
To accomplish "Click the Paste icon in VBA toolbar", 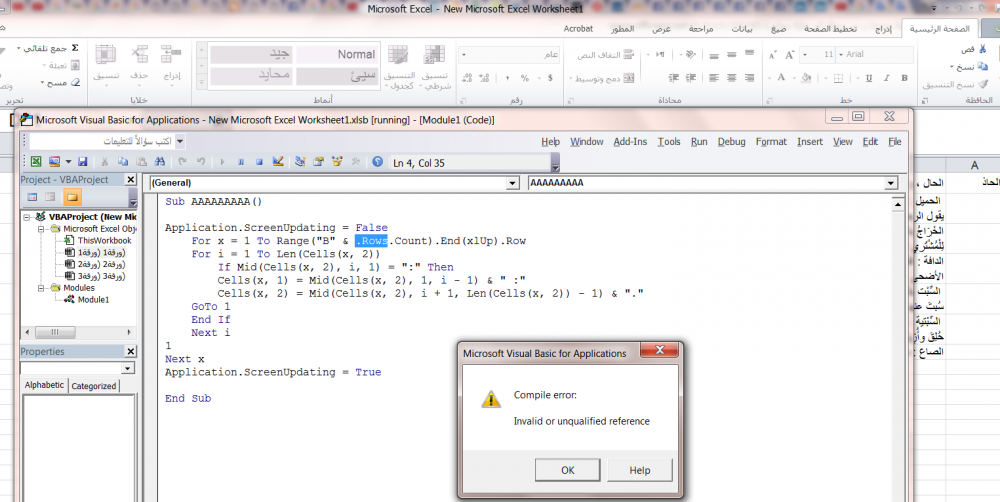I will pos(142,162).
